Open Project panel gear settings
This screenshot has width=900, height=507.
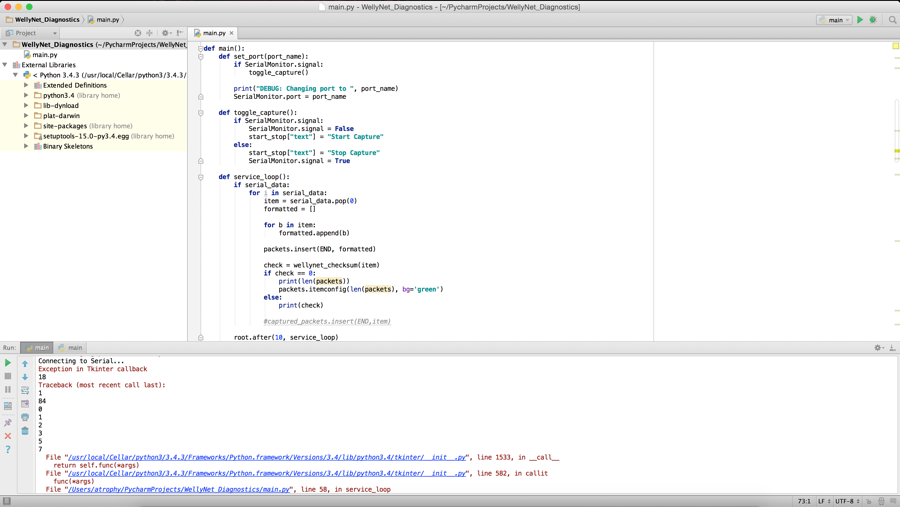click(x=166, y=33)
